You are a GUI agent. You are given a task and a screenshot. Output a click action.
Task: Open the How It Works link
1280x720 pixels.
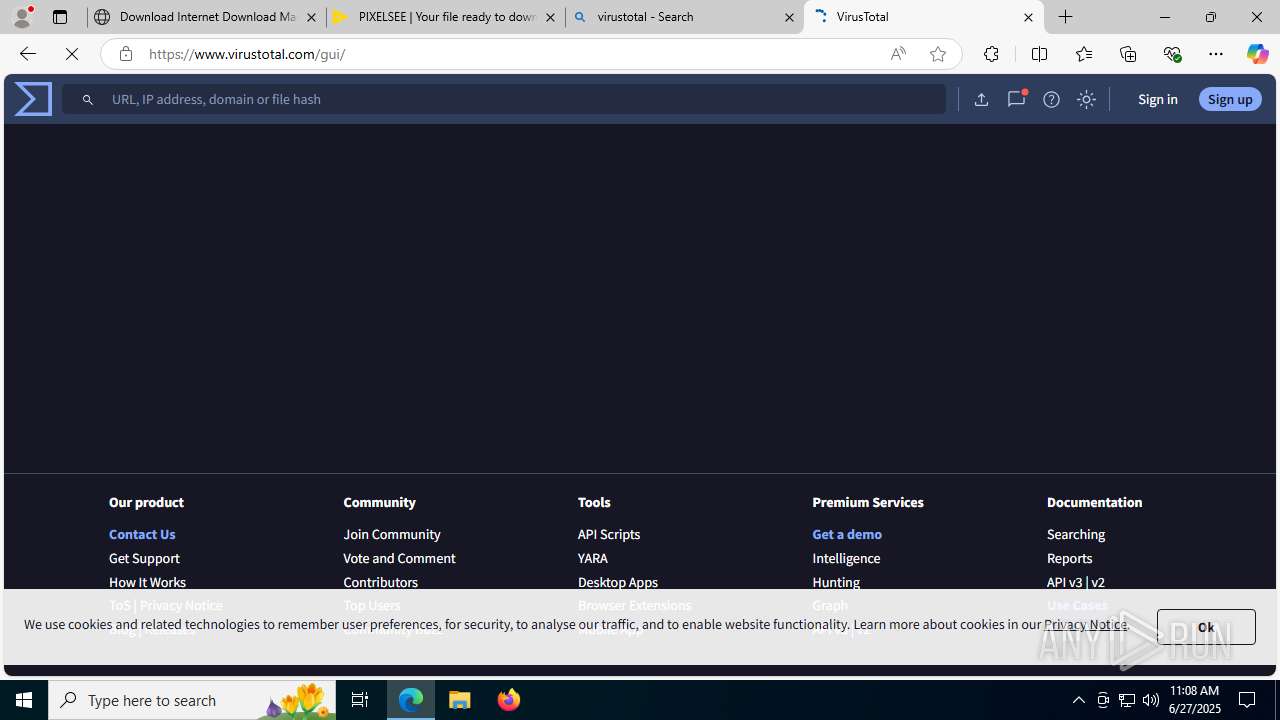(x=147, y=582)
